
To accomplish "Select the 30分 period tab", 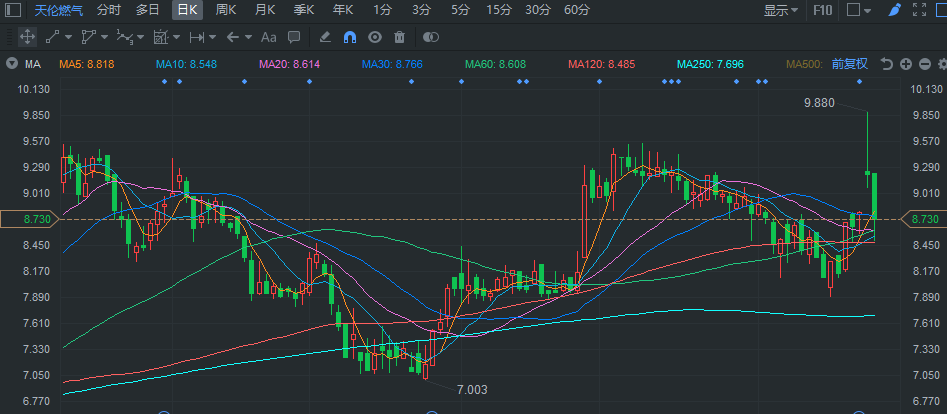I will pos(538,10).
